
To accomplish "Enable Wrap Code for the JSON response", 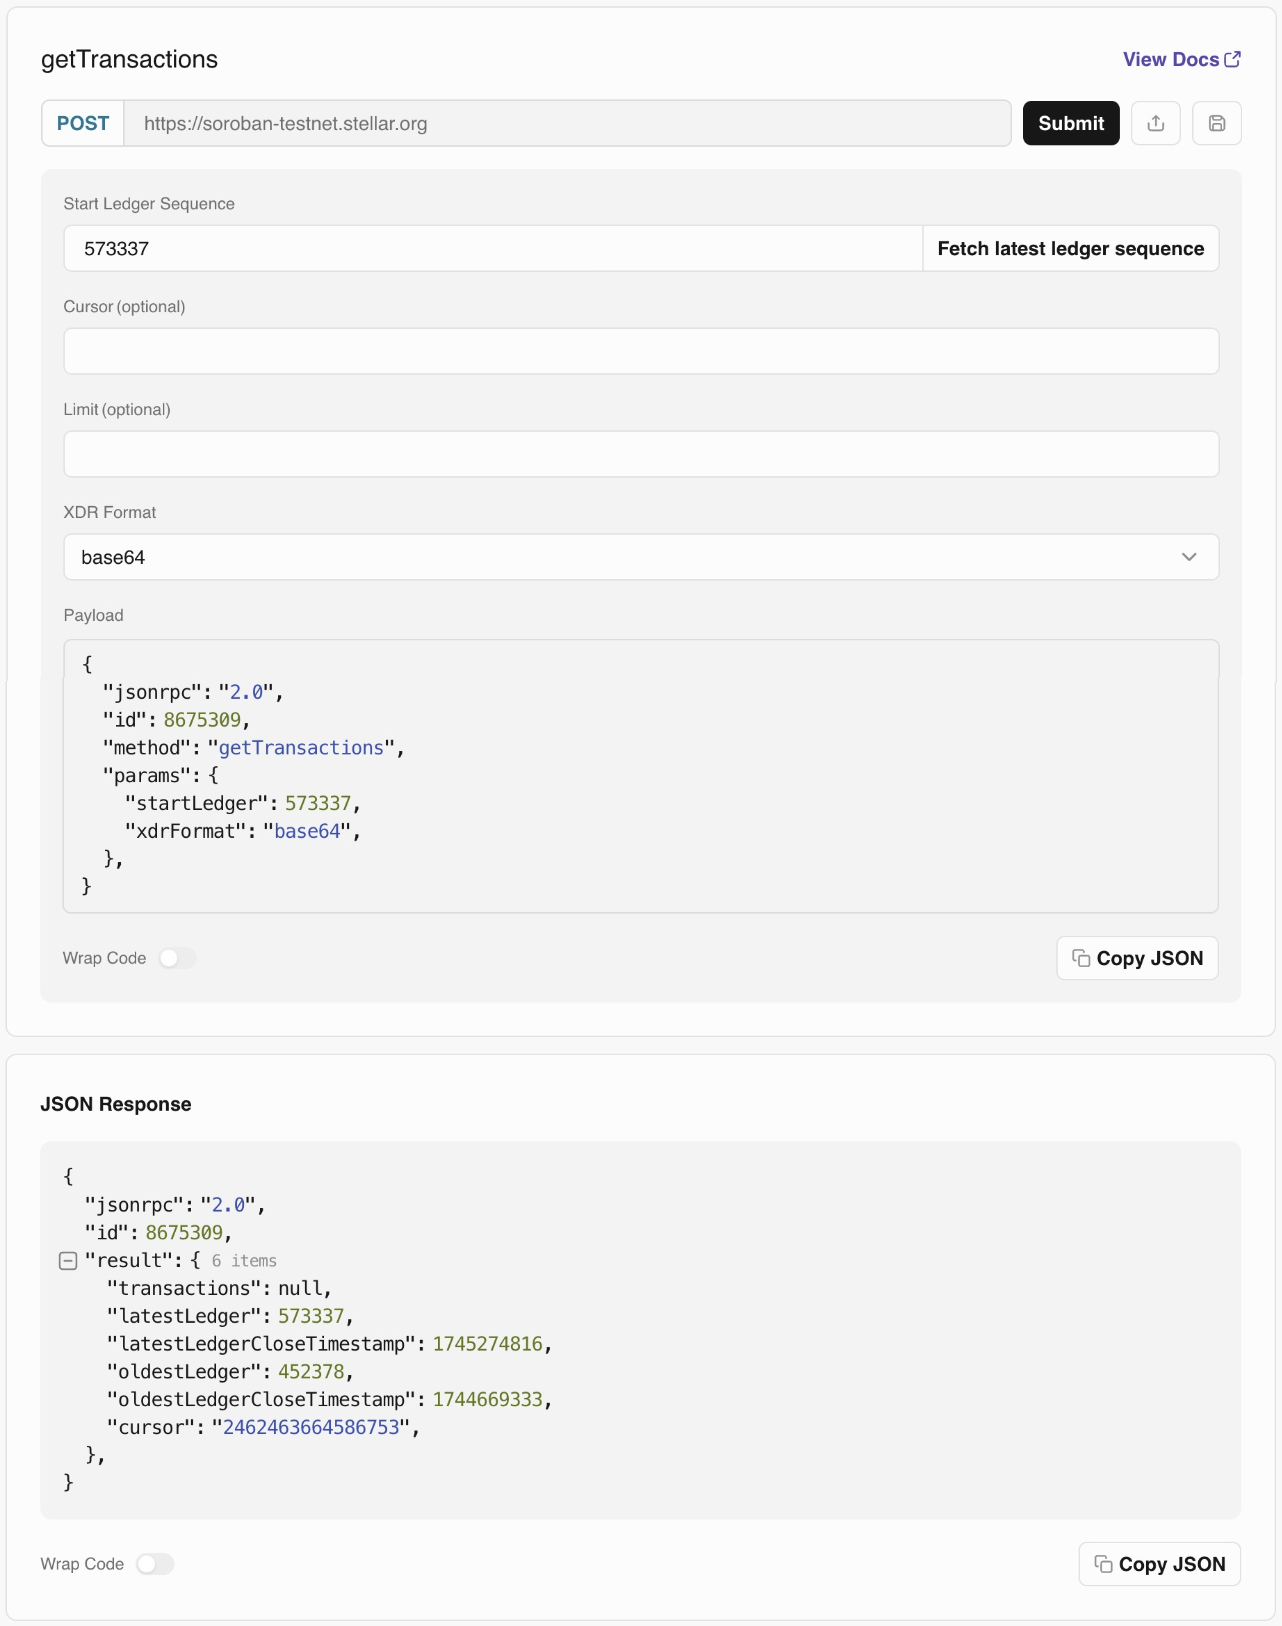I will (155, 1564).
